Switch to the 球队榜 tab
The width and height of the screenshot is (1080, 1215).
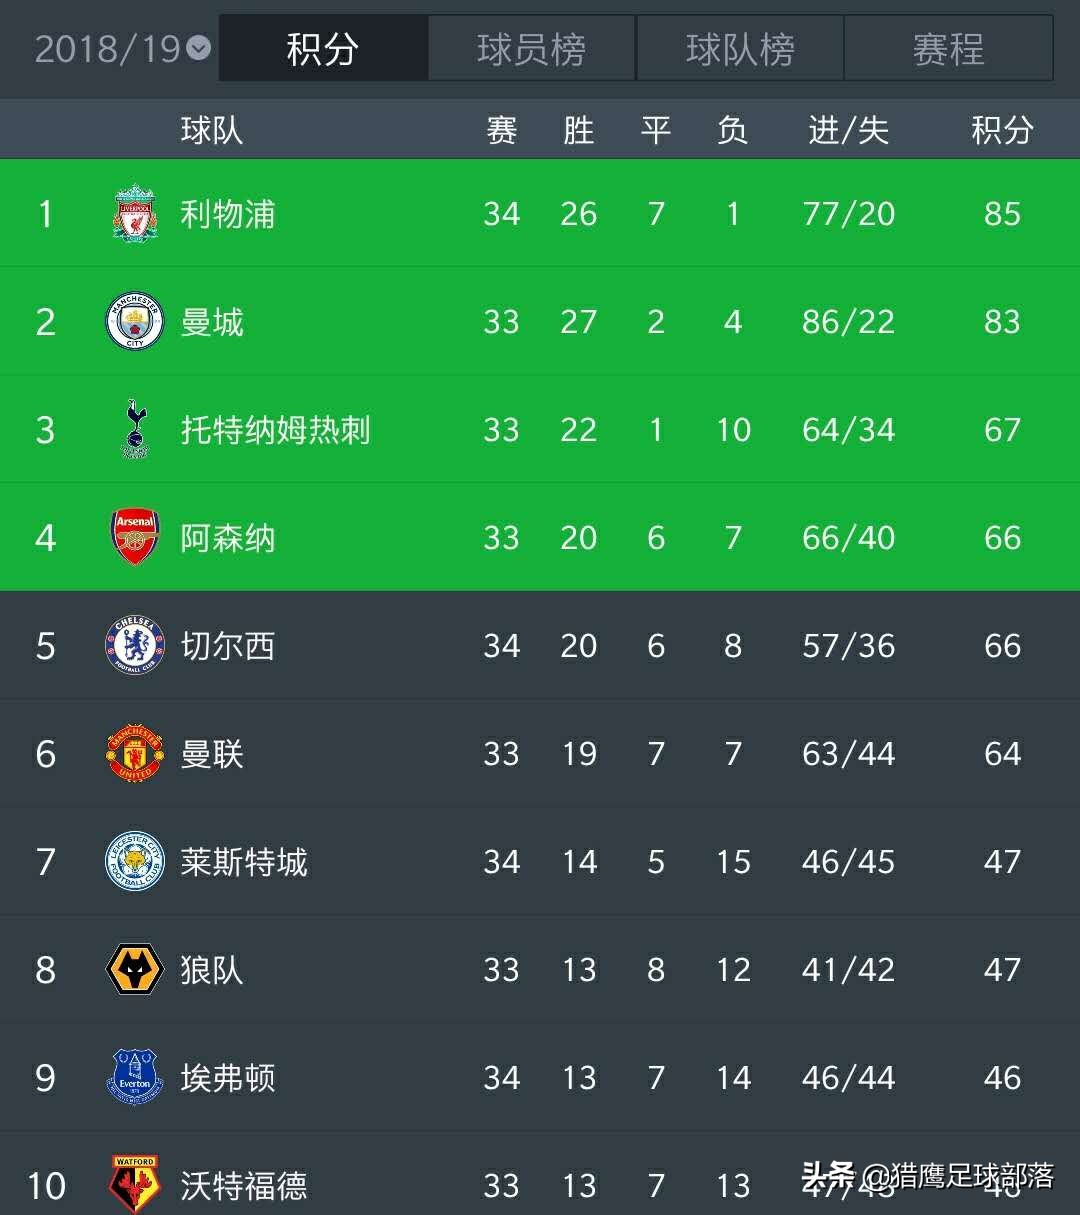click(740, 48)
